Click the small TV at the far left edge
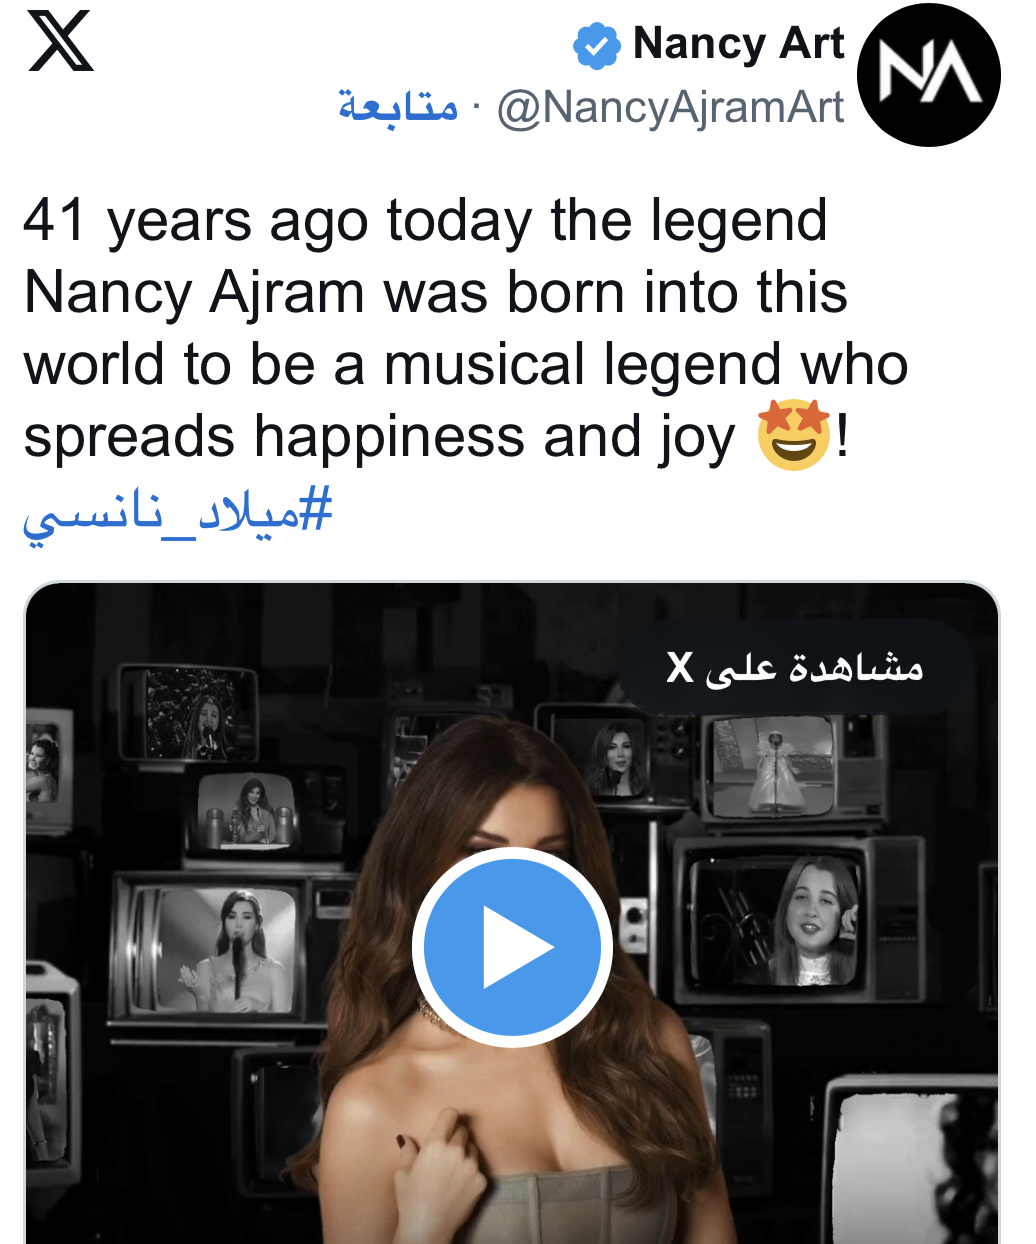The image size is (1036, 1244). pos(44,765)
